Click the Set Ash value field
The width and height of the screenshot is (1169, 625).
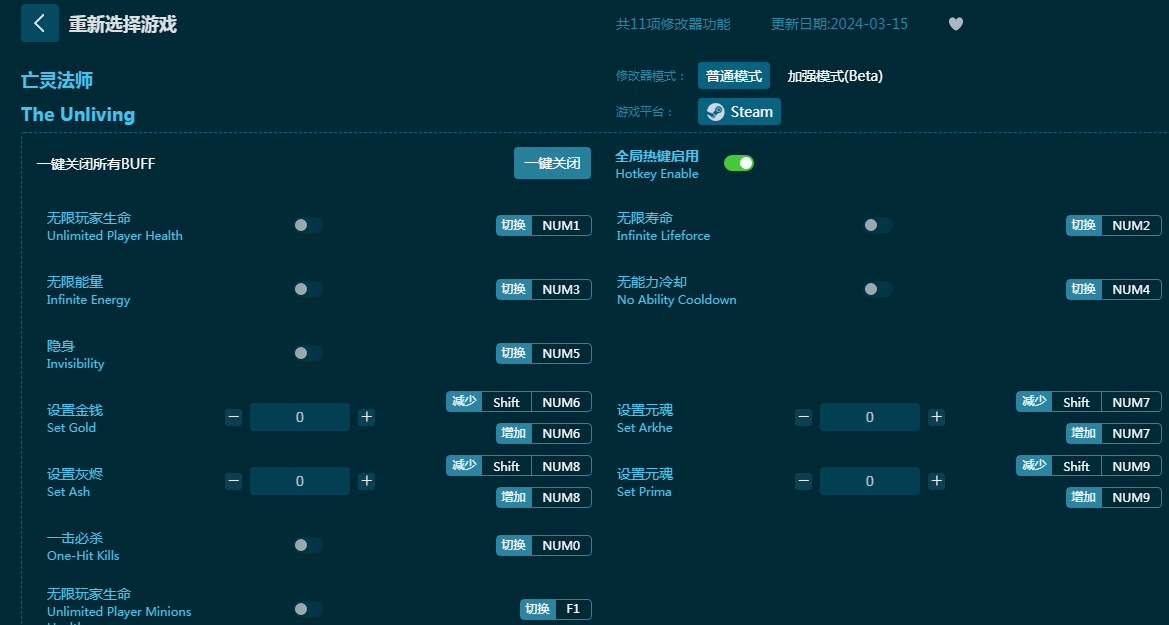(300, 481)
